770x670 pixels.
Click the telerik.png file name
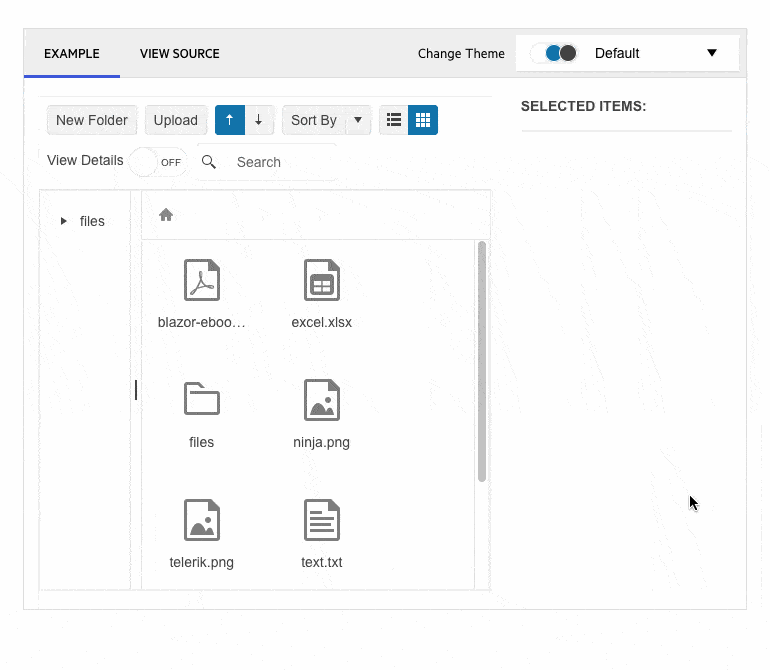point(201,562)
